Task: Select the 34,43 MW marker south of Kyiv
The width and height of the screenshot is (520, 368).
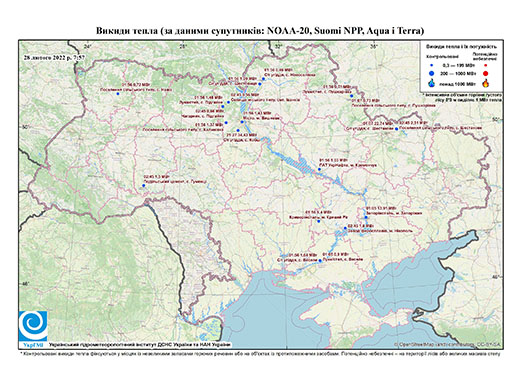Action: click(238, 130)
